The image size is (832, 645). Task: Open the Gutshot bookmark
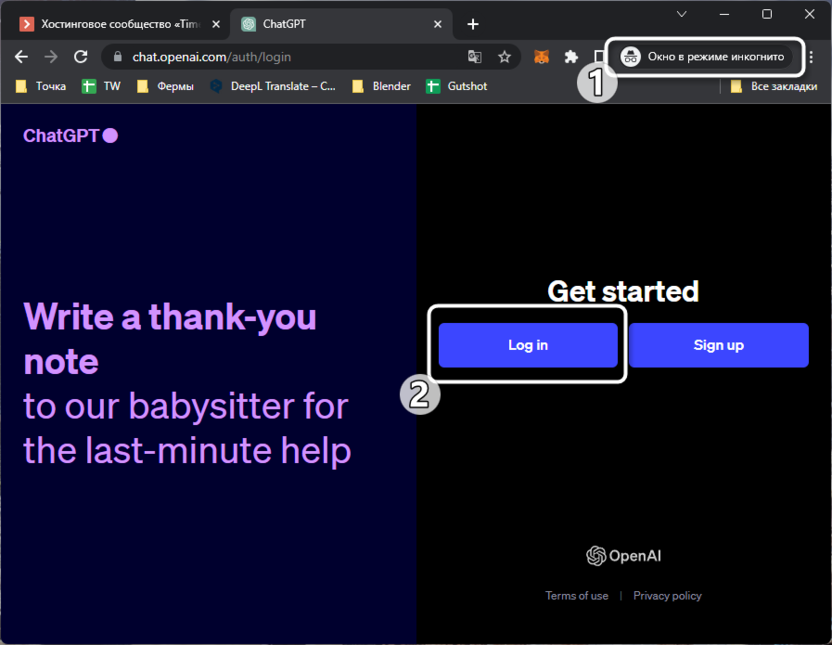coord(457,86)
